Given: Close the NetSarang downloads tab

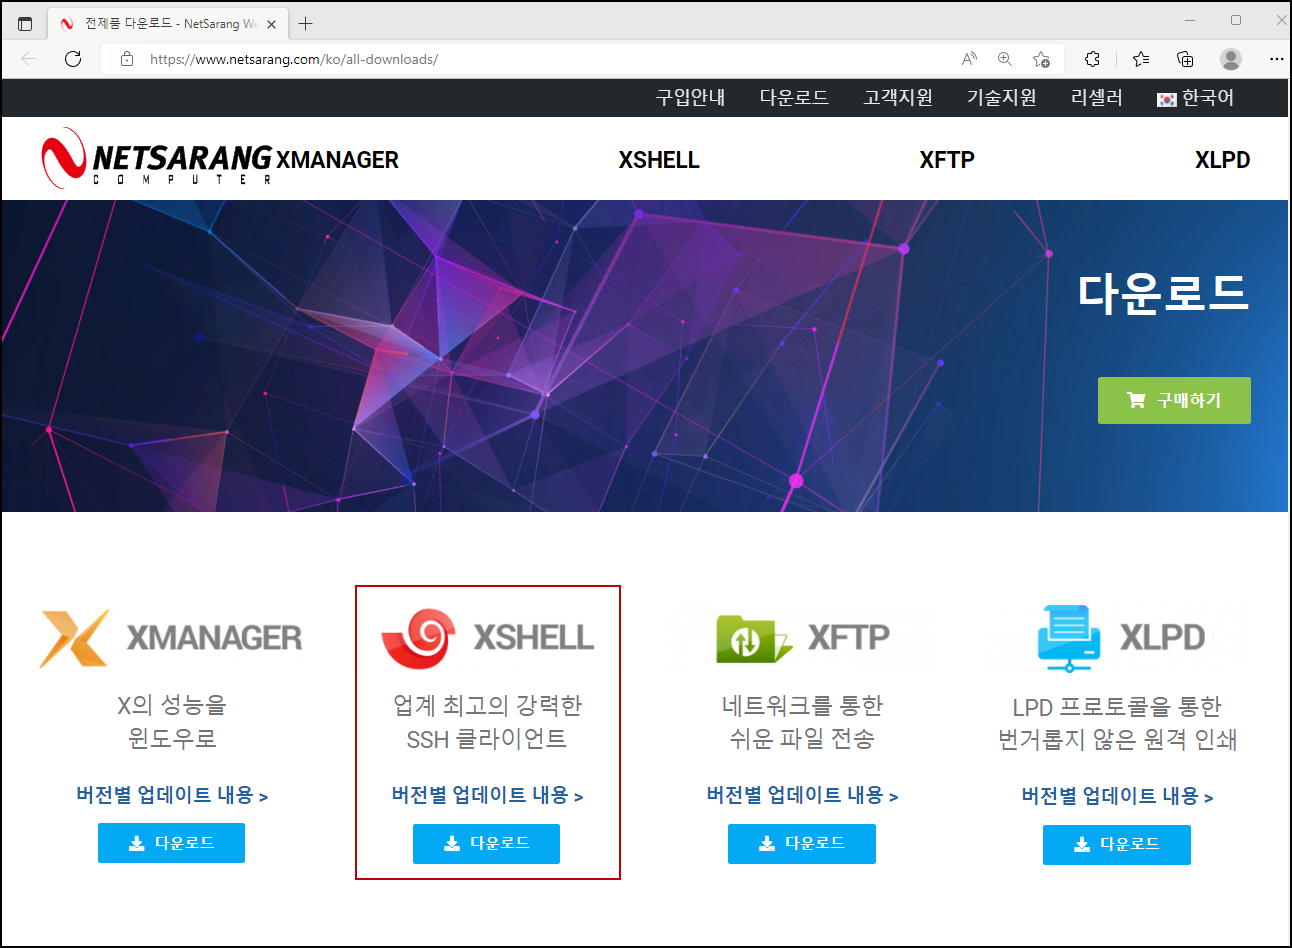Looking at the screenshot, I should (x=272, y=24).
